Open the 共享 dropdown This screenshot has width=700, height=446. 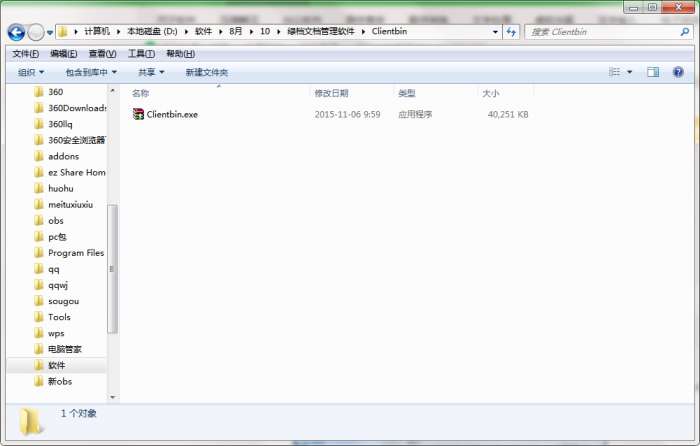coord(151,72)
